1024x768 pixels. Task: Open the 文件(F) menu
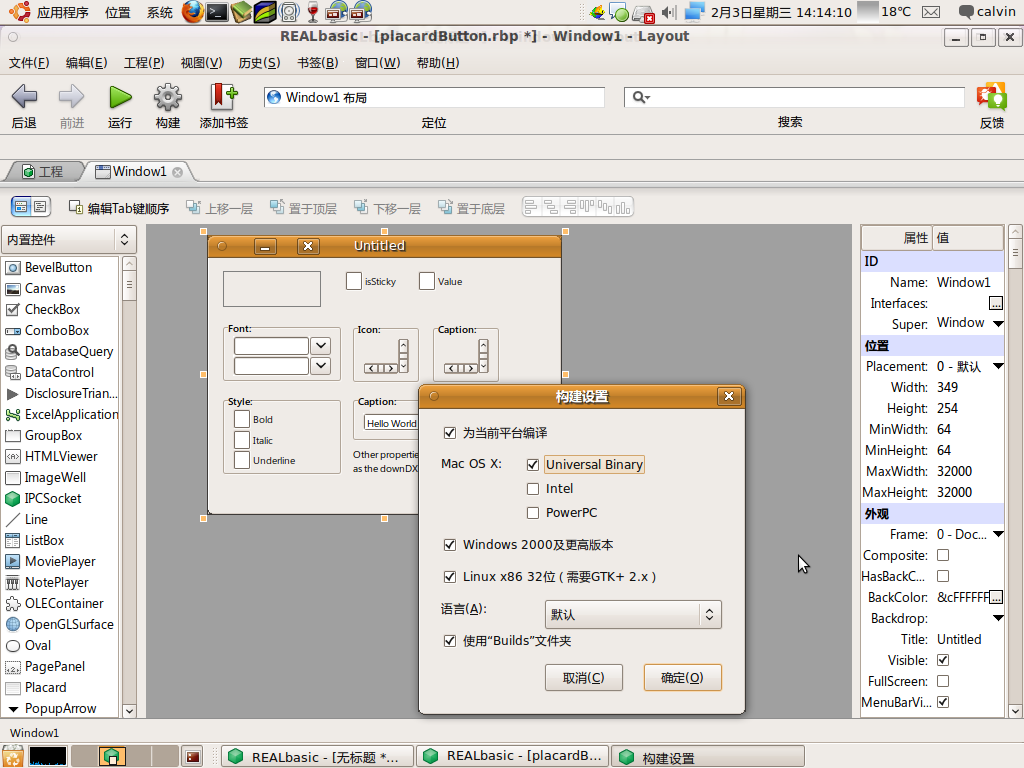click(29, 63)
